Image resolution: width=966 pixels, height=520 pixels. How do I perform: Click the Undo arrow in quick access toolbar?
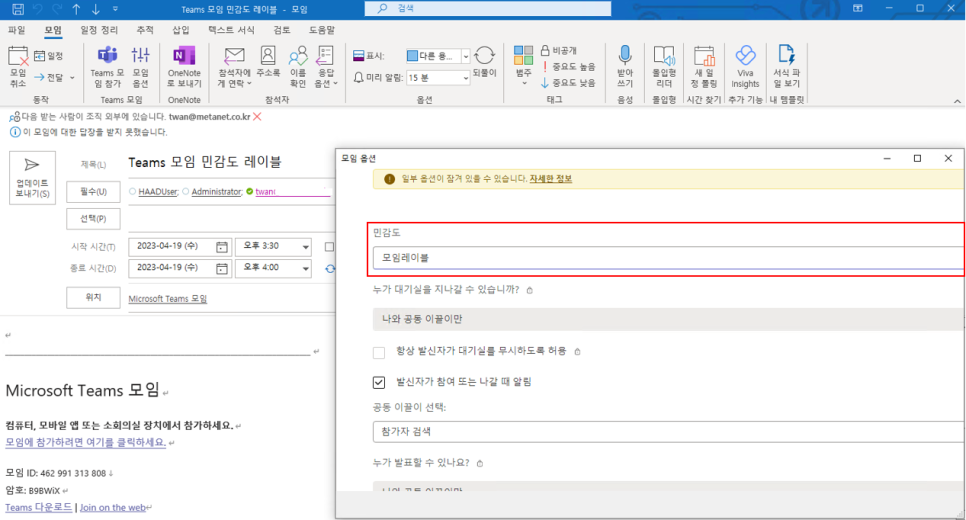38,9
